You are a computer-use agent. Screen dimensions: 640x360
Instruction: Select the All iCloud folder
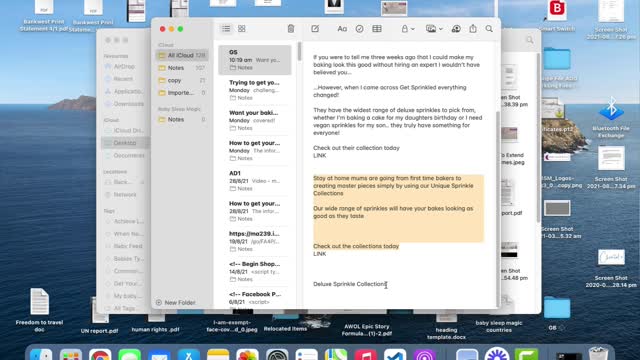182,55
